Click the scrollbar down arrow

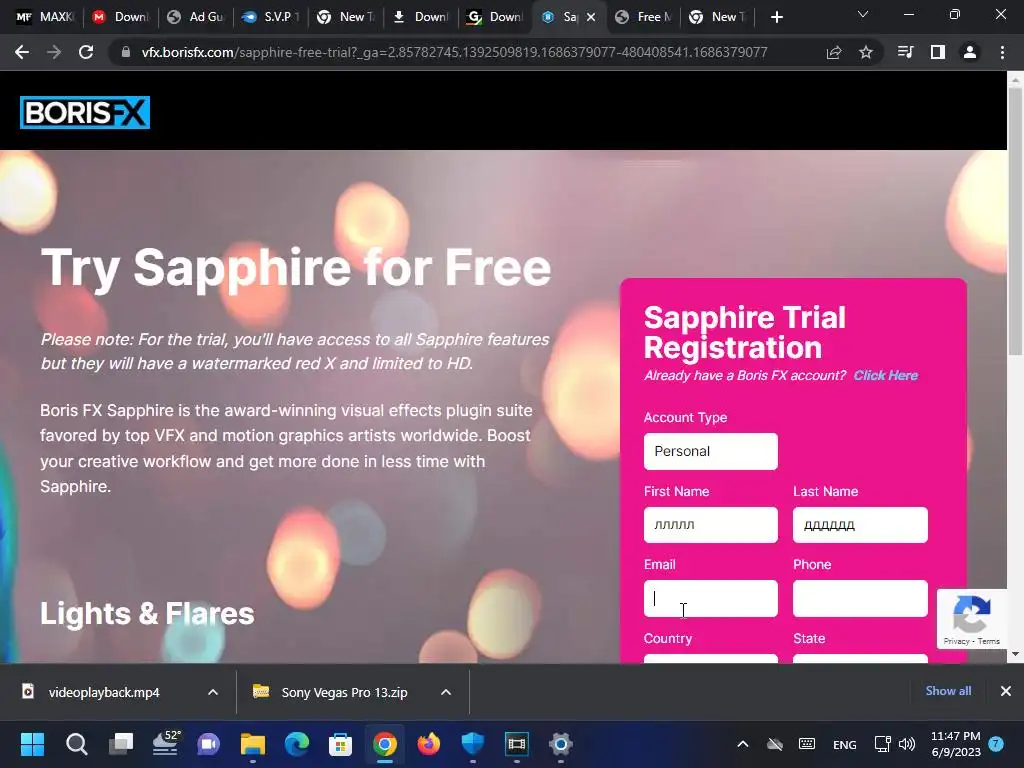pos(1015,654)
